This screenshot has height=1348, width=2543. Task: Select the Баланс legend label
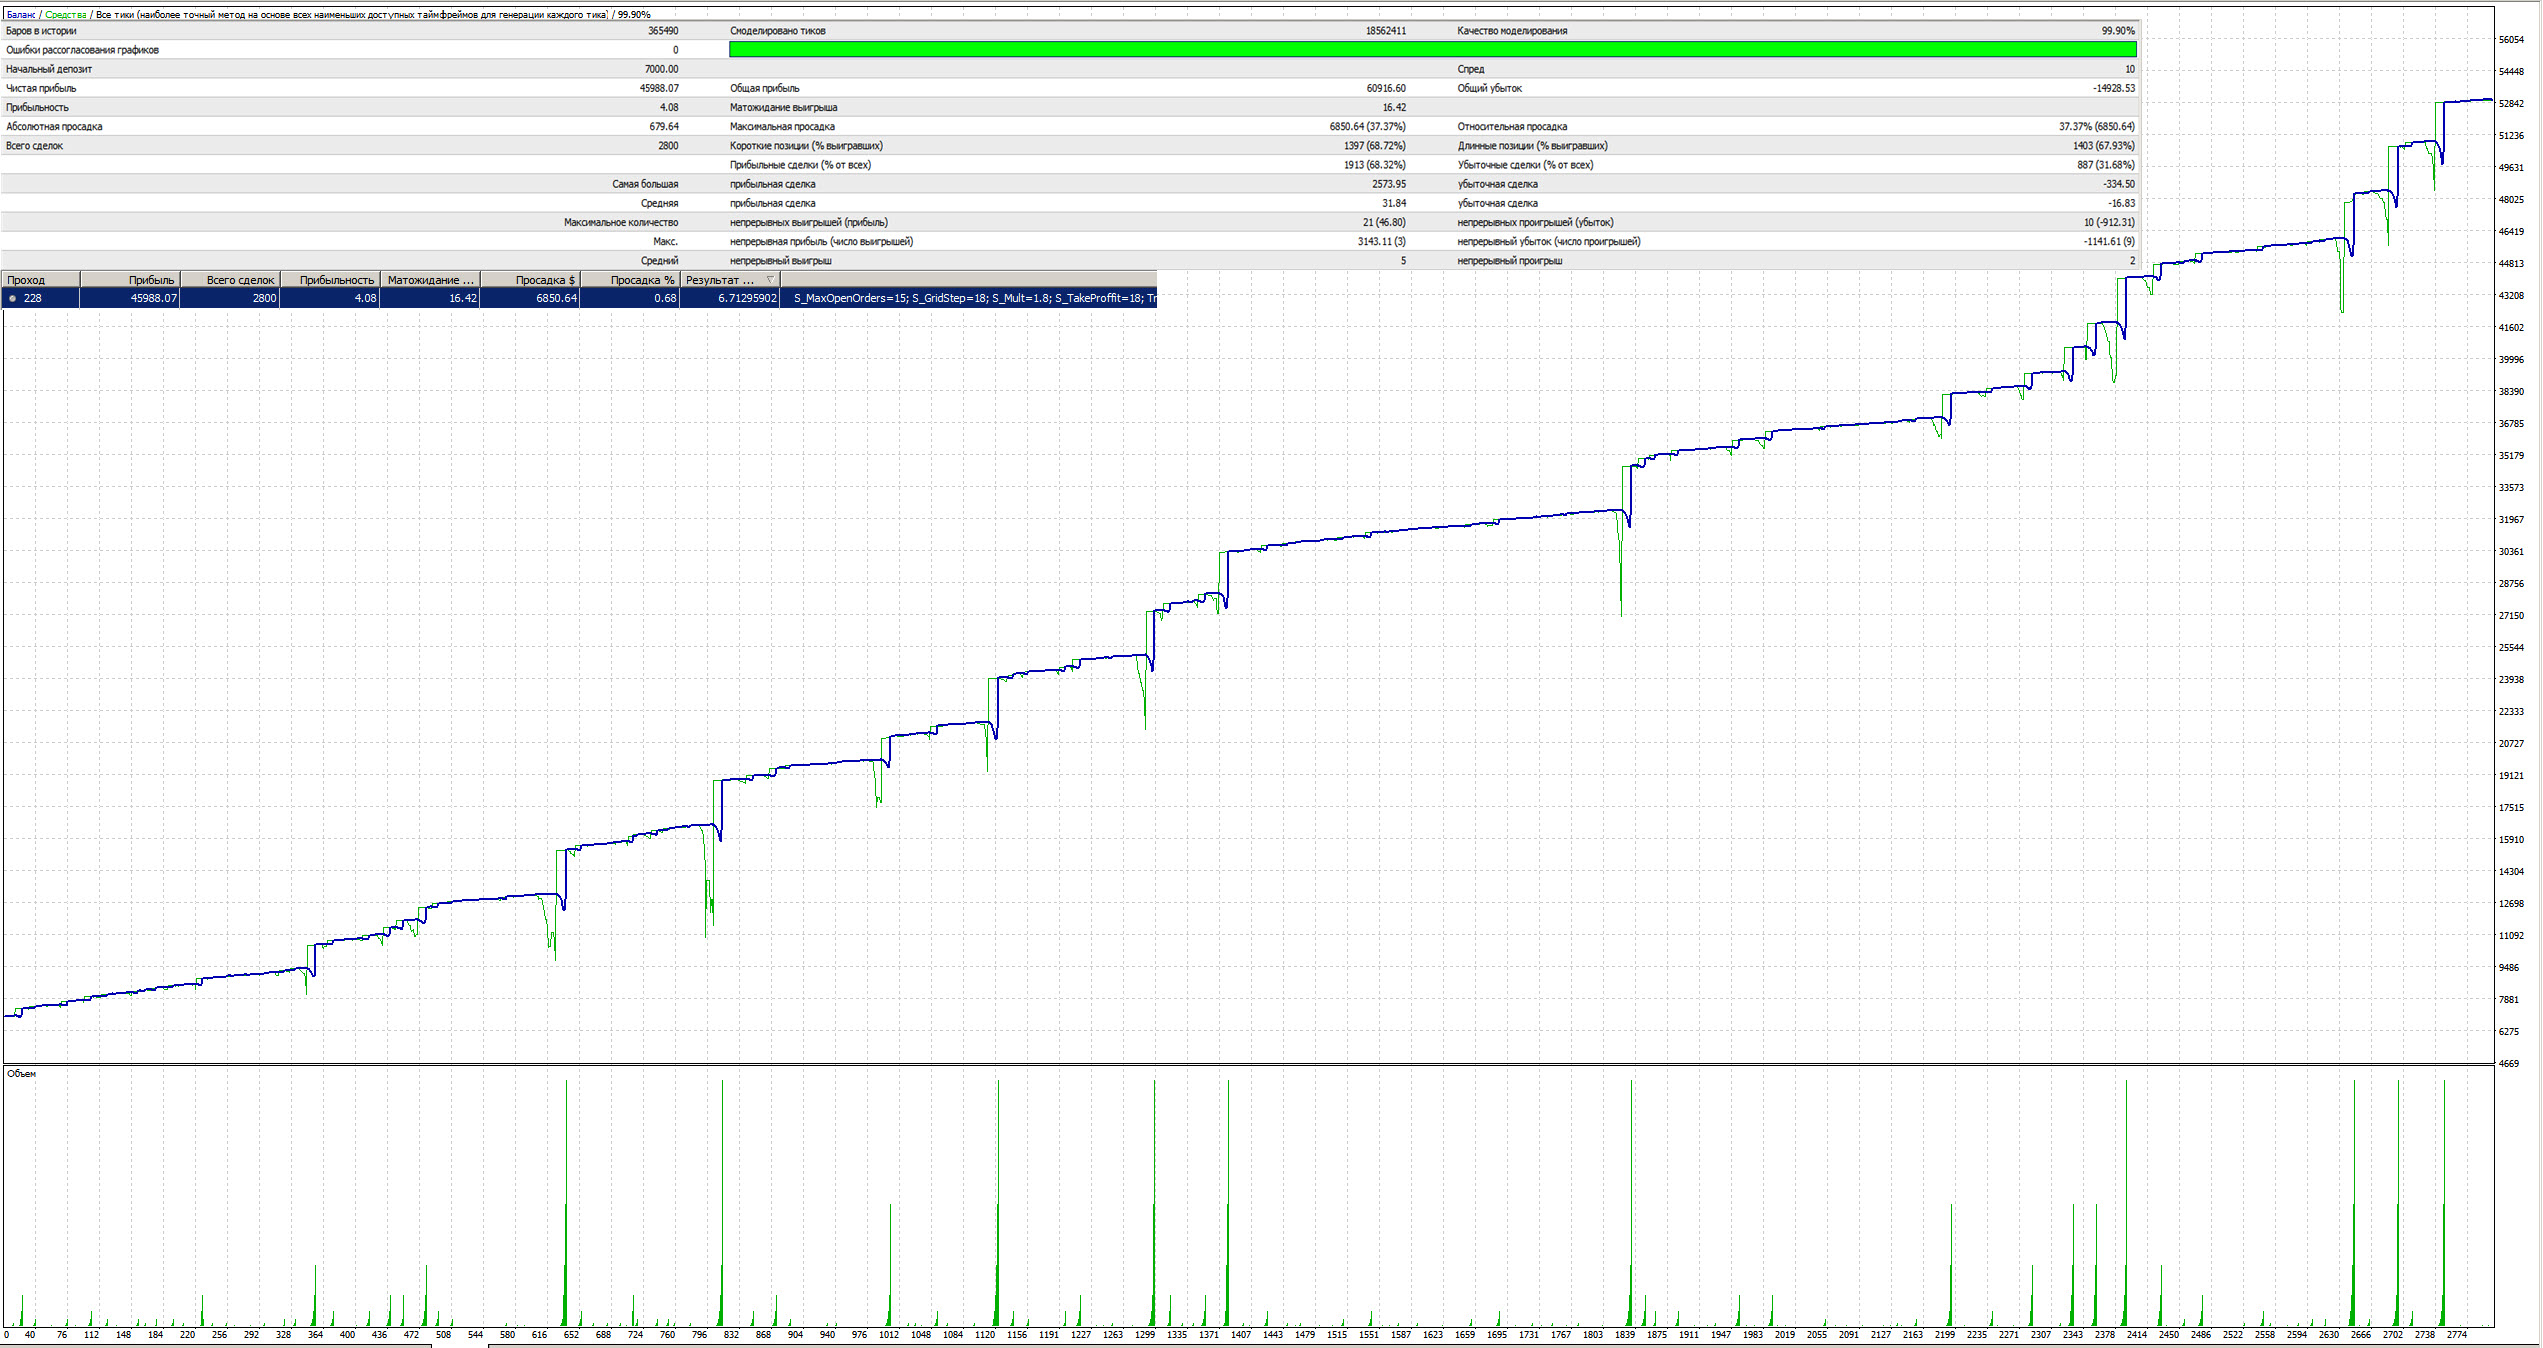(x=20, y=15)
